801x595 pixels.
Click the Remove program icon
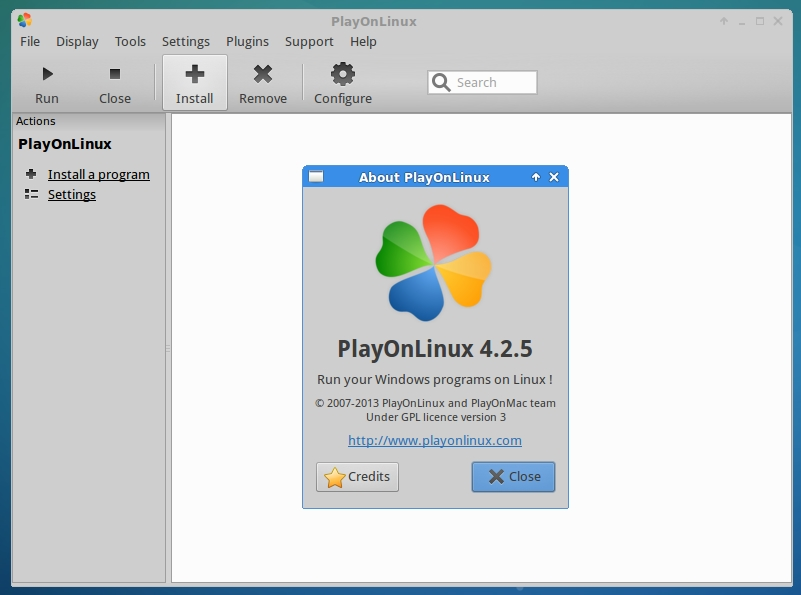[x=263, y=73]
